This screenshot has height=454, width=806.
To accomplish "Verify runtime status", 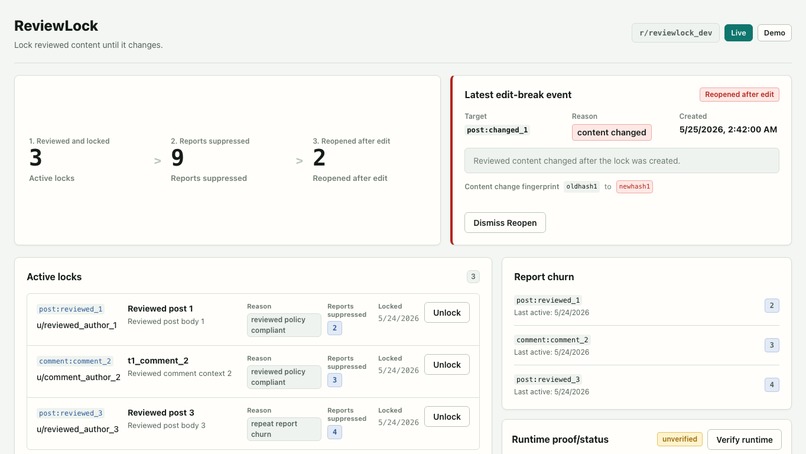I will (744, 440).
